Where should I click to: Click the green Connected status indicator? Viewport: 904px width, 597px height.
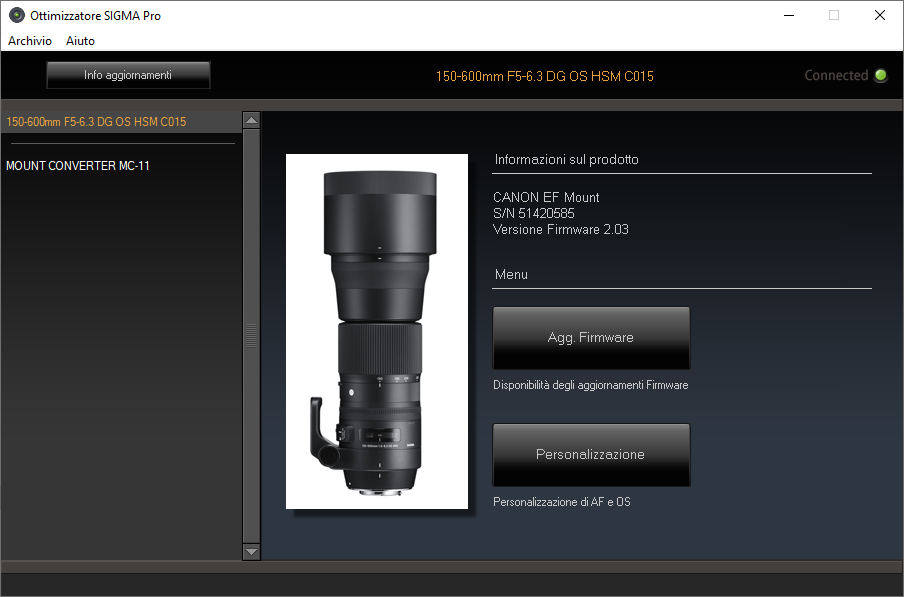pyautogui.click(x=880, y=75)
